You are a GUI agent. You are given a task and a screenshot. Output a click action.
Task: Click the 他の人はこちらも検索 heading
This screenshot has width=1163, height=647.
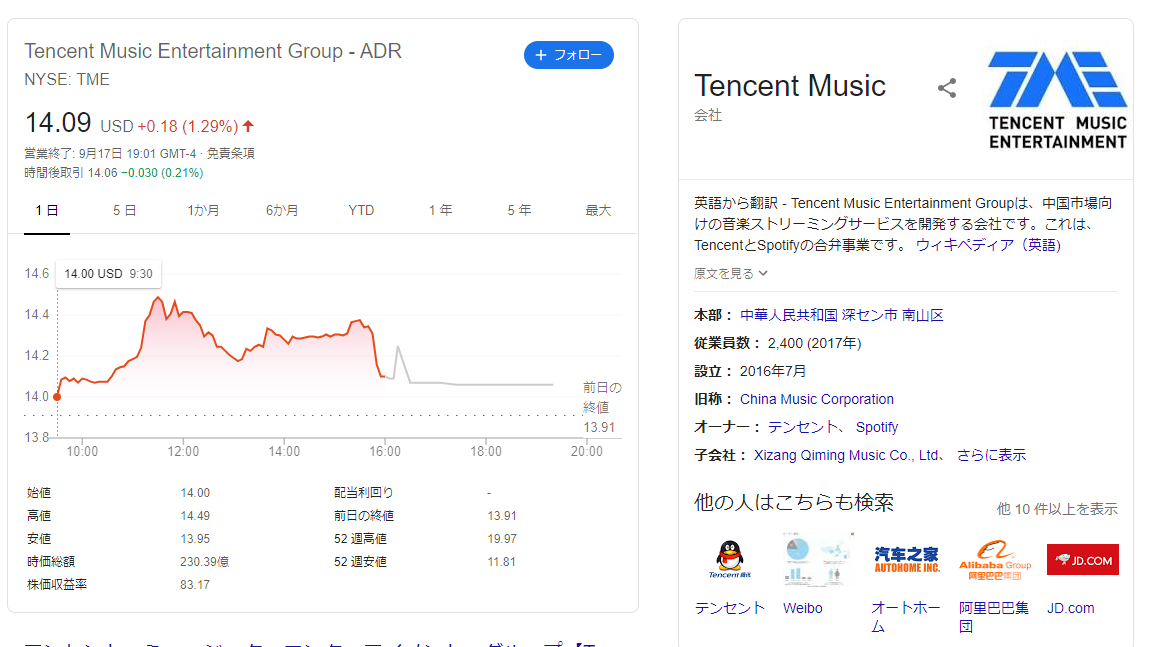point(794,502)
